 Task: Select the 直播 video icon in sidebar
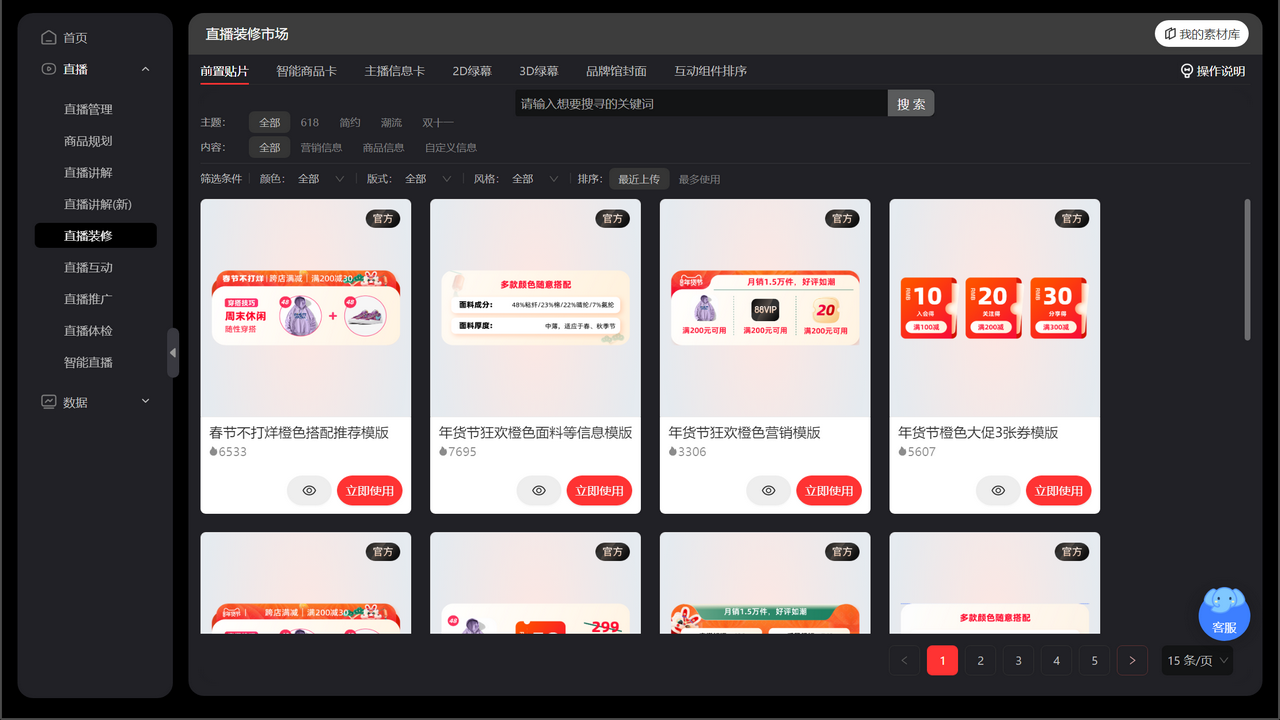point(48,69)
